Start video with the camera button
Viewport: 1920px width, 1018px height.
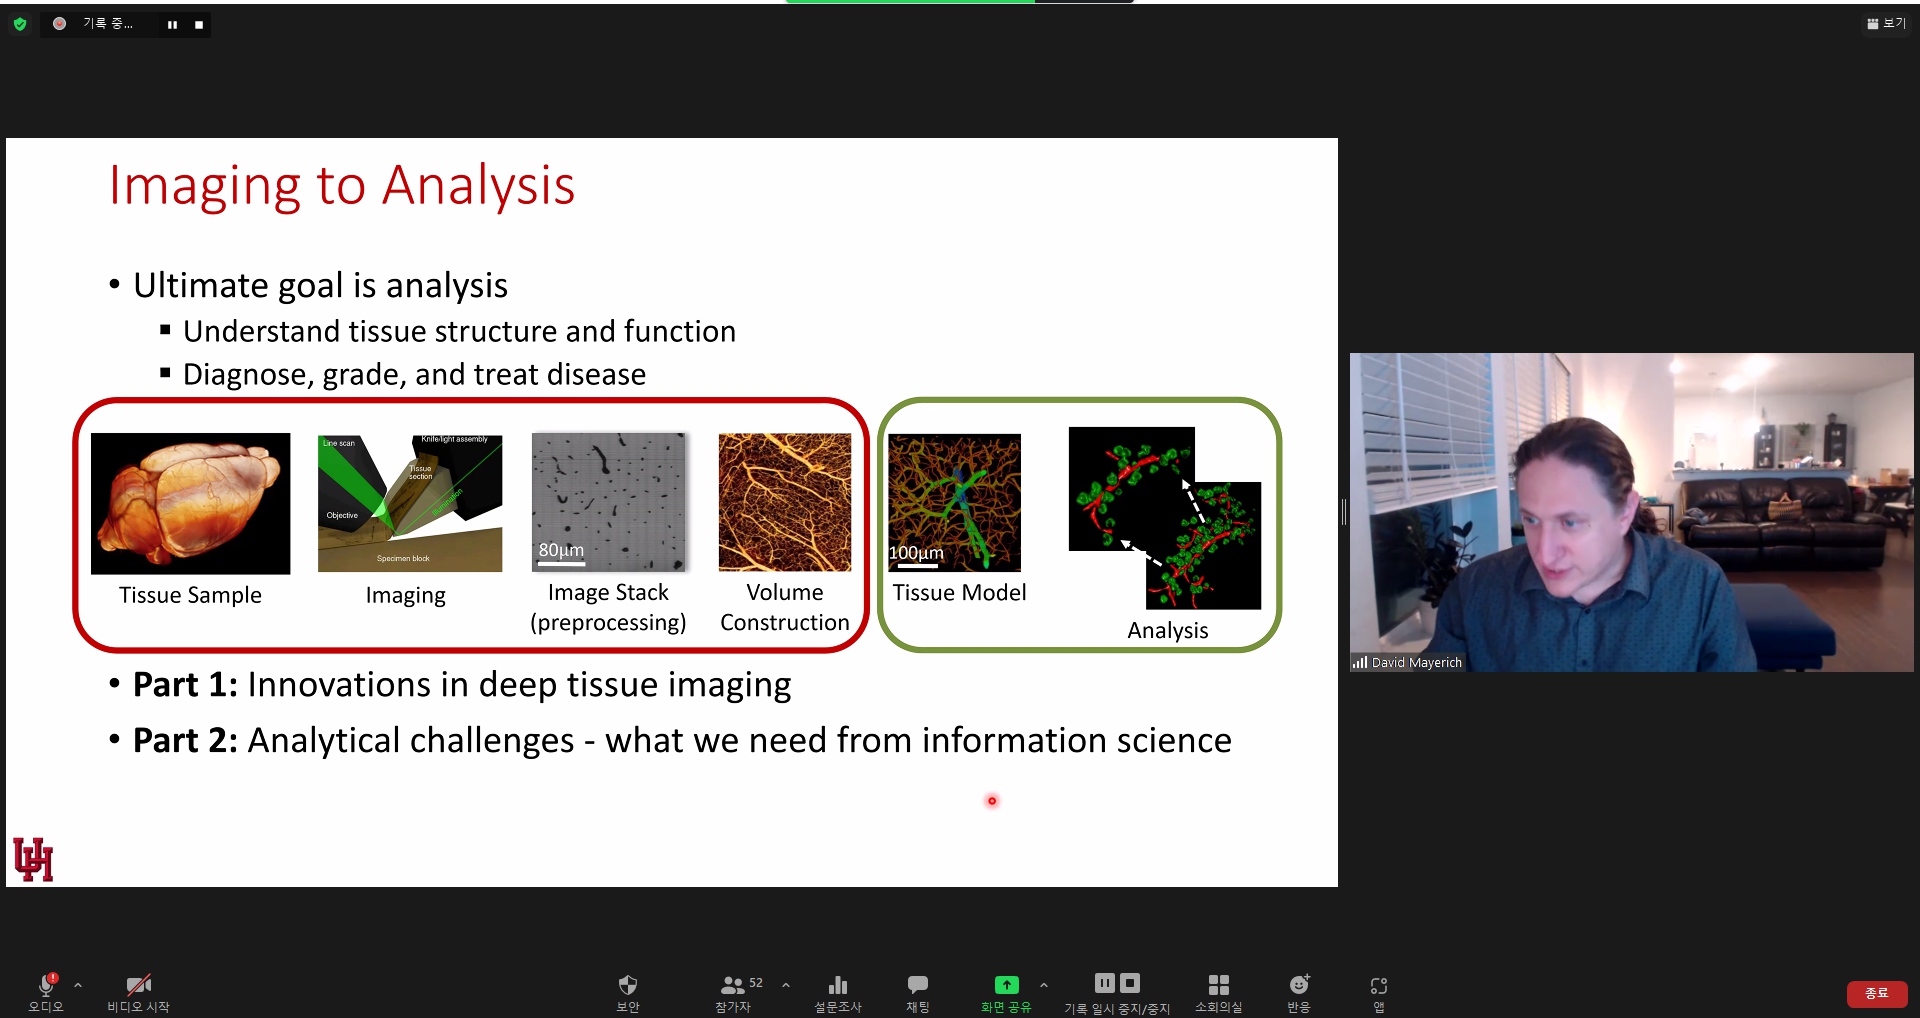pos(138,991)
